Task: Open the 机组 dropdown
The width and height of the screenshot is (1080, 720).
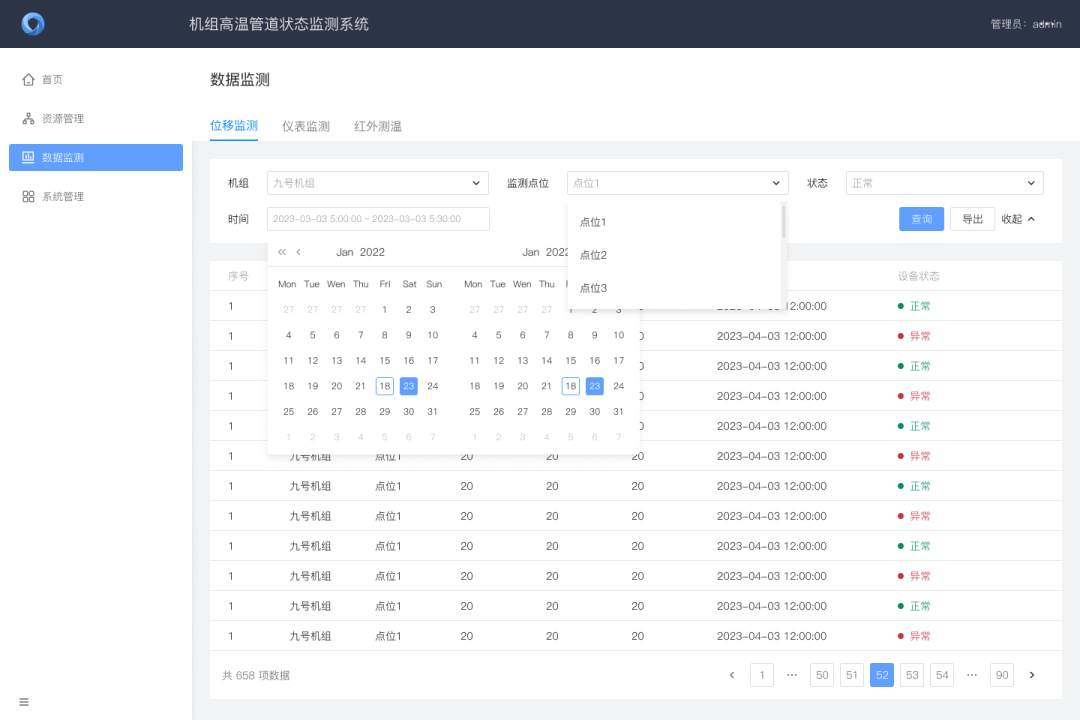Action: click(x=377, y=183)
